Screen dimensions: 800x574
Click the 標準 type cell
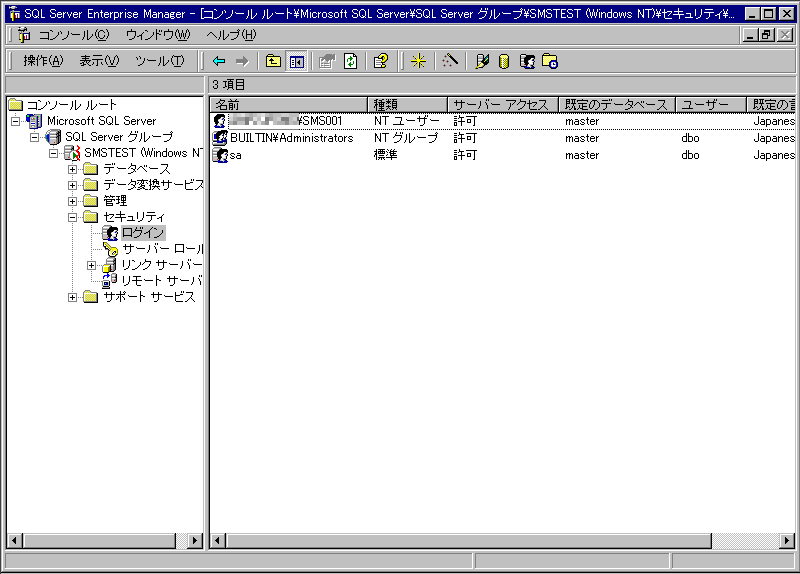point(386,155)
